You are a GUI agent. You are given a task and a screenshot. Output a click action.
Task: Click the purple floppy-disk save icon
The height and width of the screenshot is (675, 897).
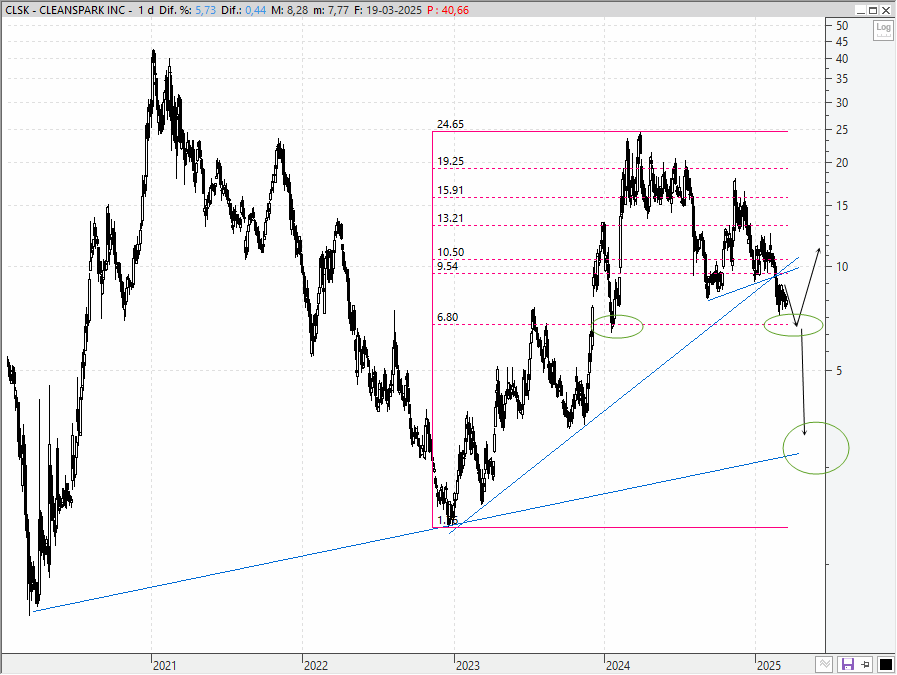847,664
